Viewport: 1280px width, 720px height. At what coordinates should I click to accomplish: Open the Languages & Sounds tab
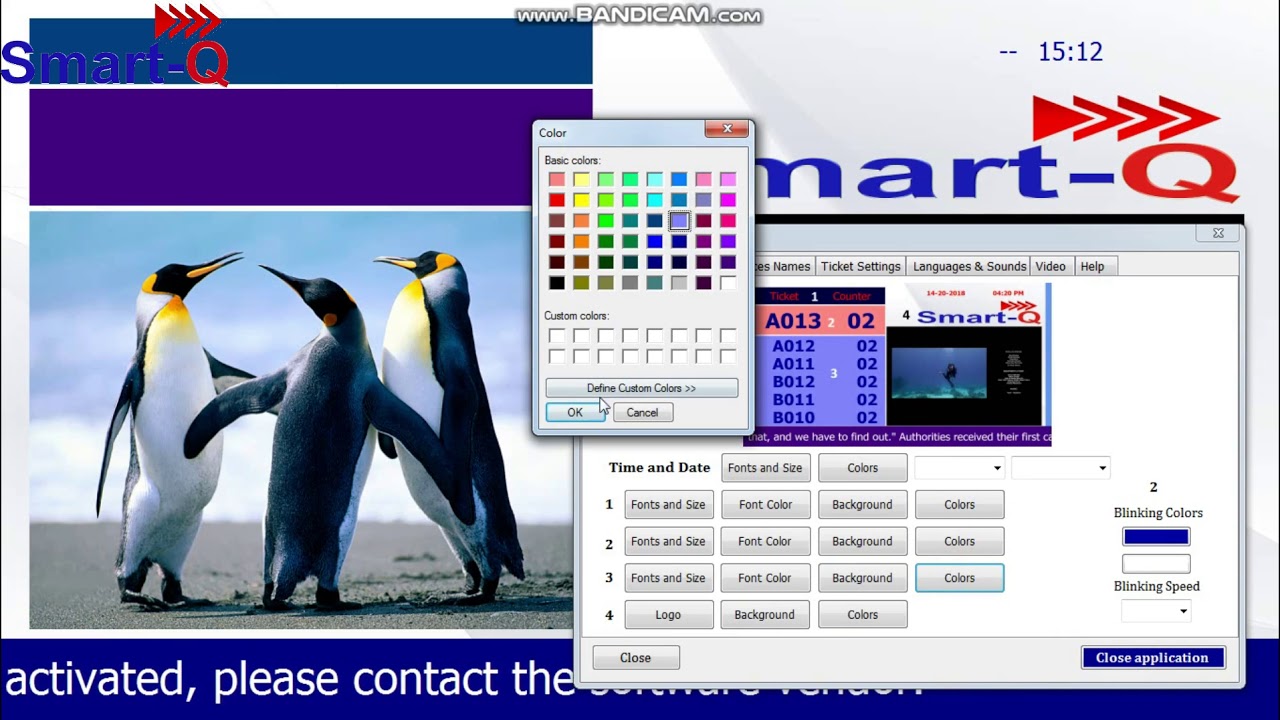969,266
